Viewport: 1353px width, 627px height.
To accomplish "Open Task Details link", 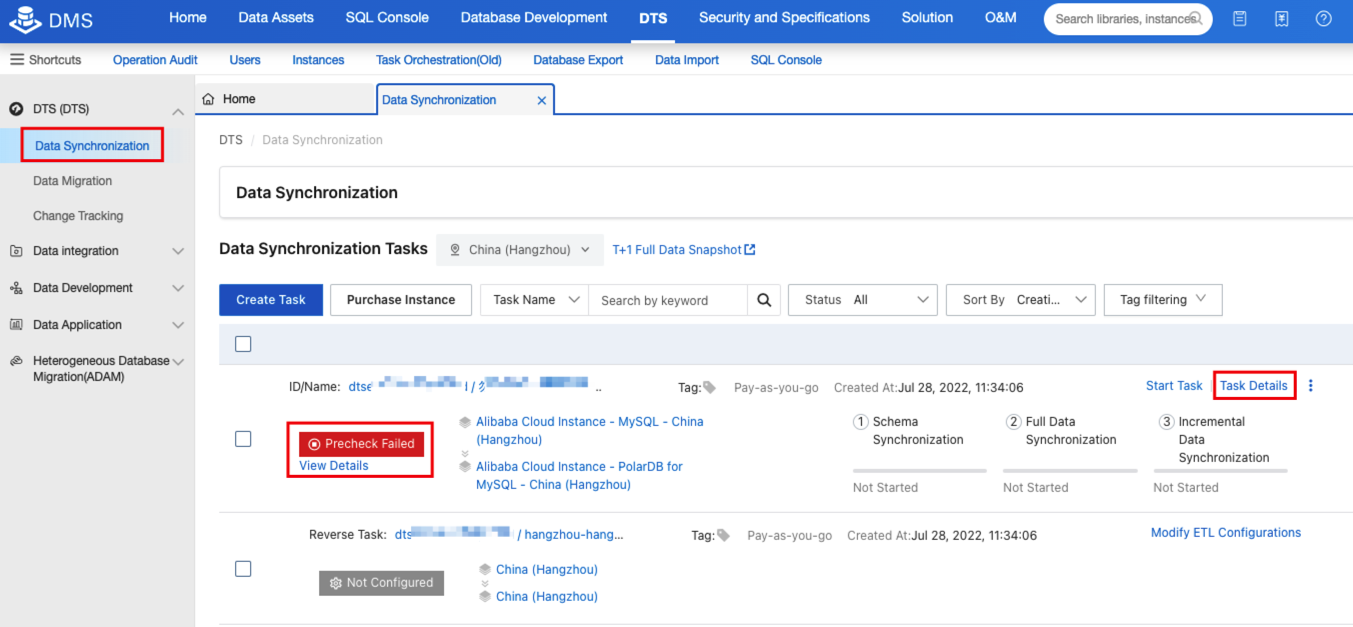I will (1254, 386).
